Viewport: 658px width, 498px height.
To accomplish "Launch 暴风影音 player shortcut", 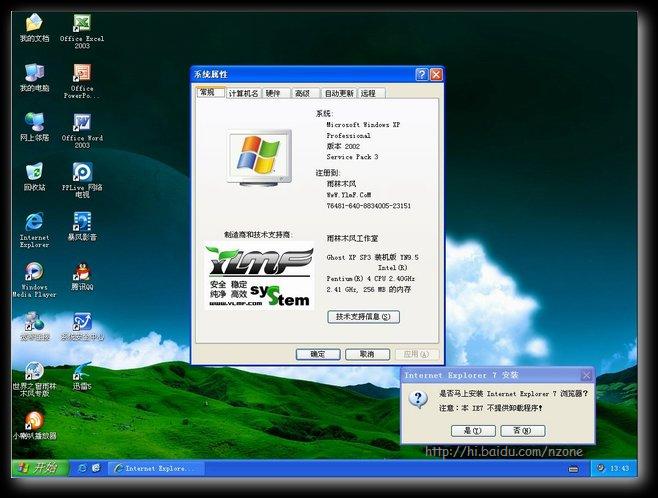I will coord(82,226).
